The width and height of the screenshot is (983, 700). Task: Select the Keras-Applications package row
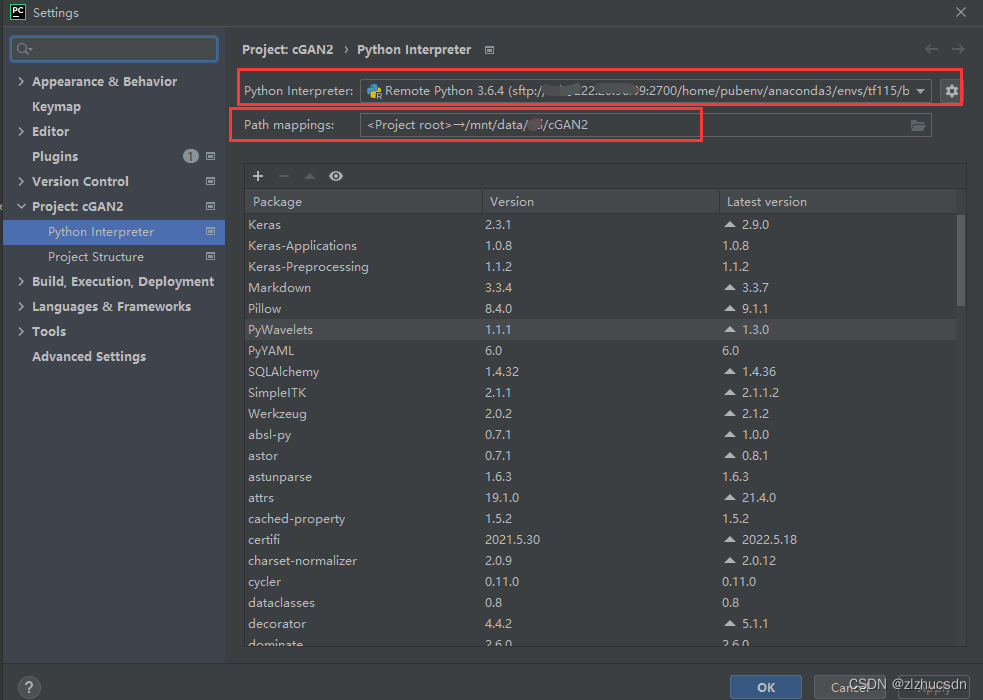(x=600, y=246)
